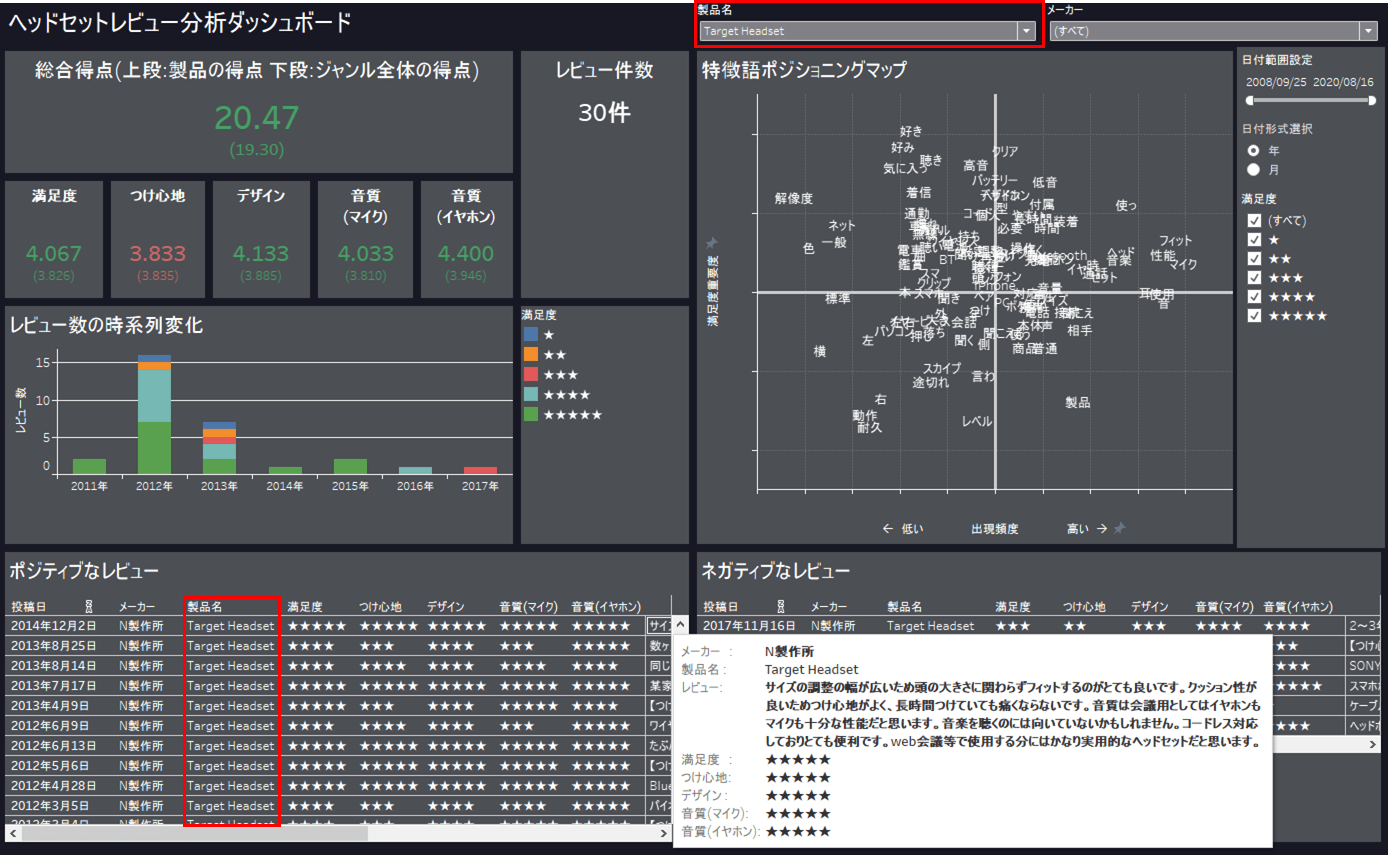Click the 2017年 red bar
Screen dimensions: 1388x855
480,470
